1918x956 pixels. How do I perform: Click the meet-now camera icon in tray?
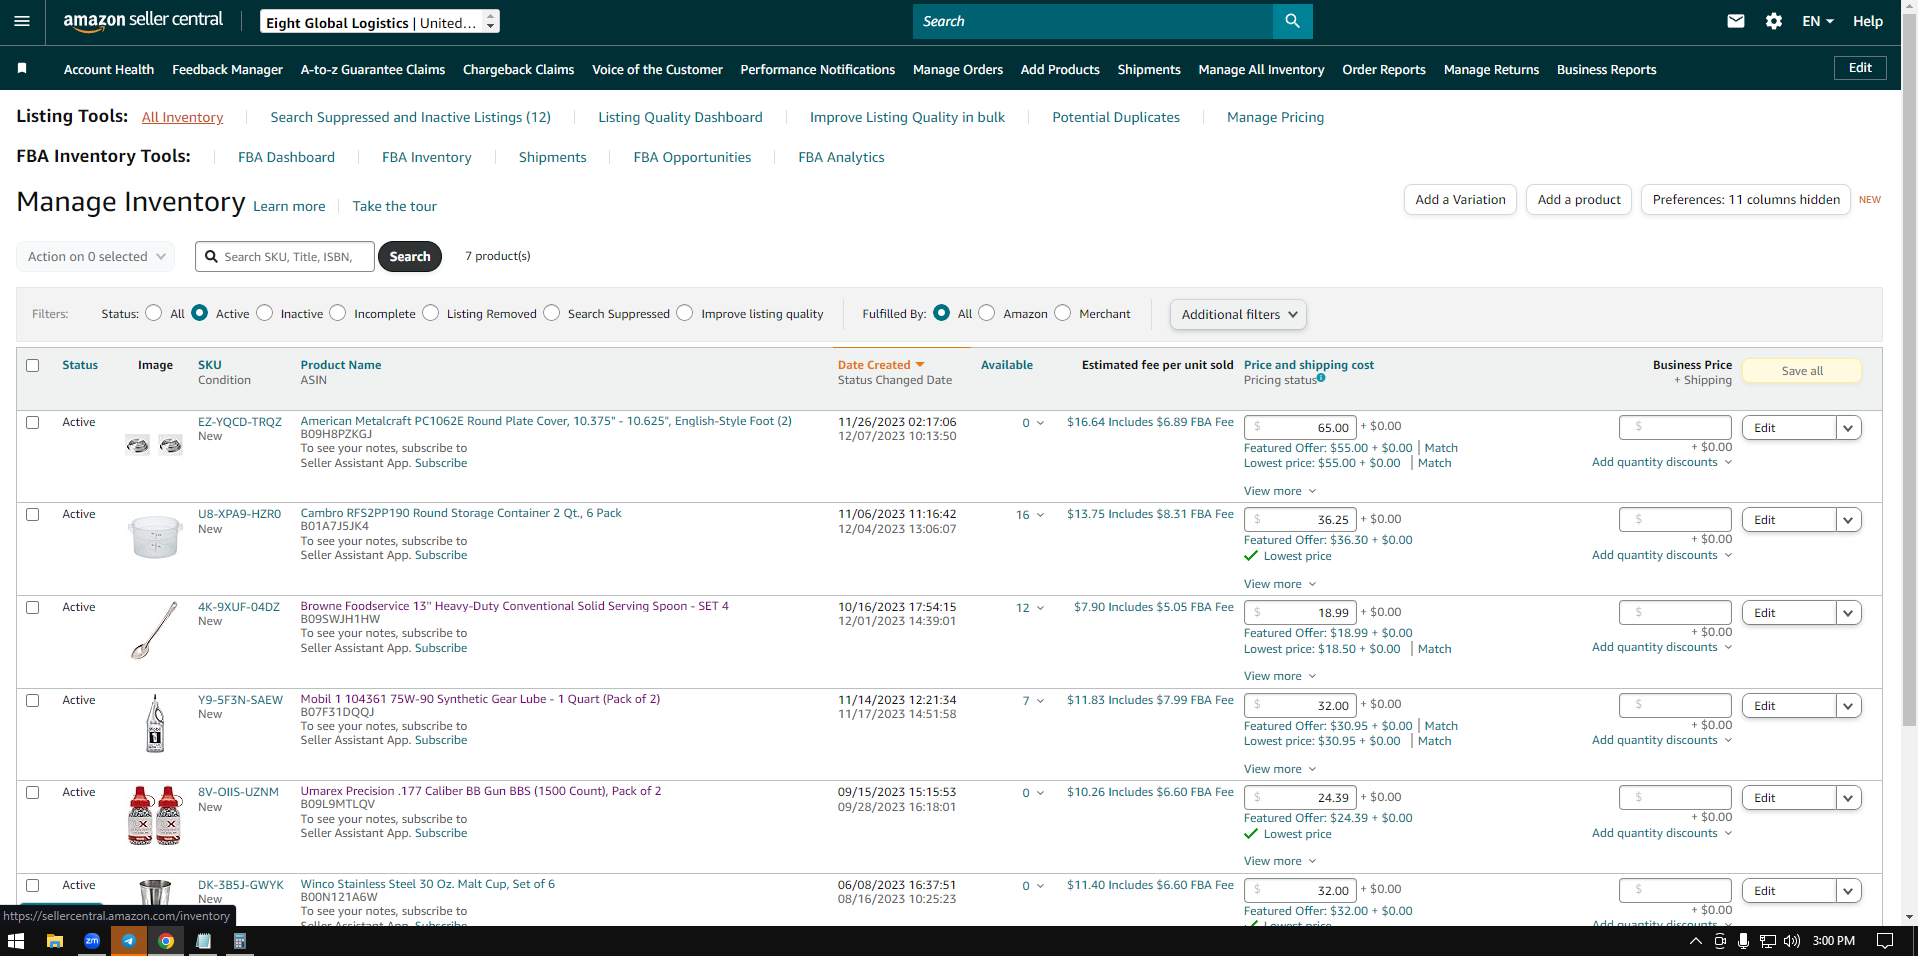coord(1720,941)
